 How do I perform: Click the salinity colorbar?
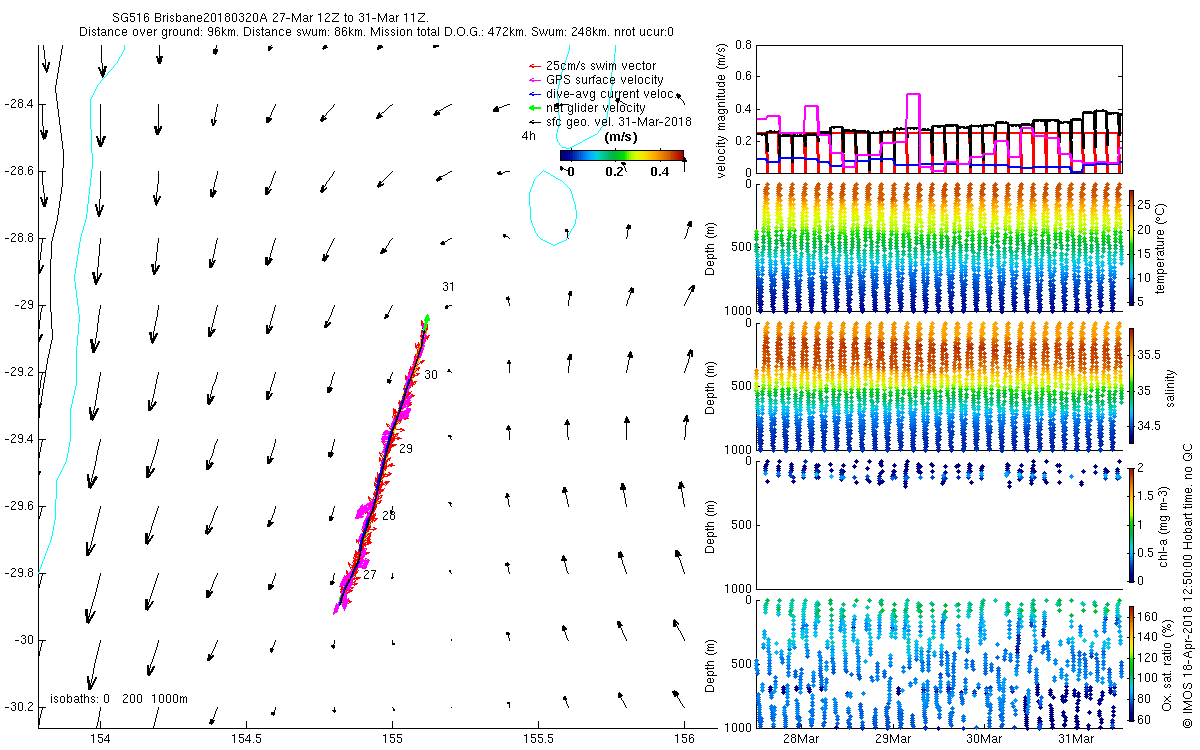1132,385
